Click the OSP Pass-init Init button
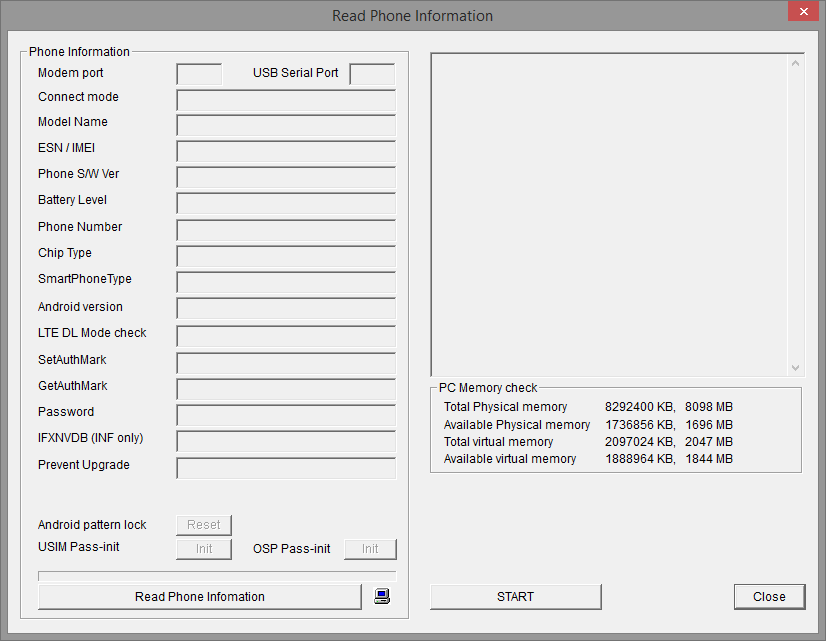Image resolution: width=826 pixels, height=641 pixels. coord(370,549)
